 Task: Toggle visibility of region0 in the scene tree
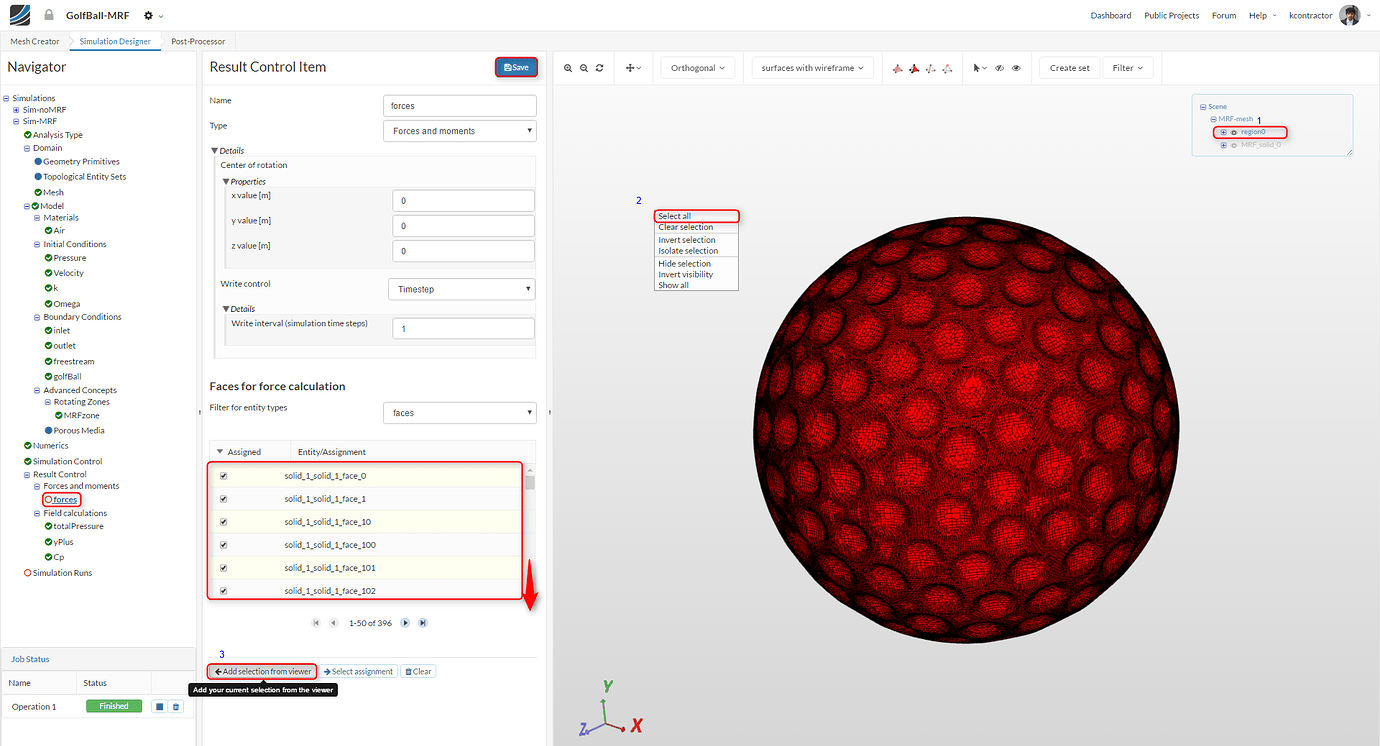[1234, 132]
